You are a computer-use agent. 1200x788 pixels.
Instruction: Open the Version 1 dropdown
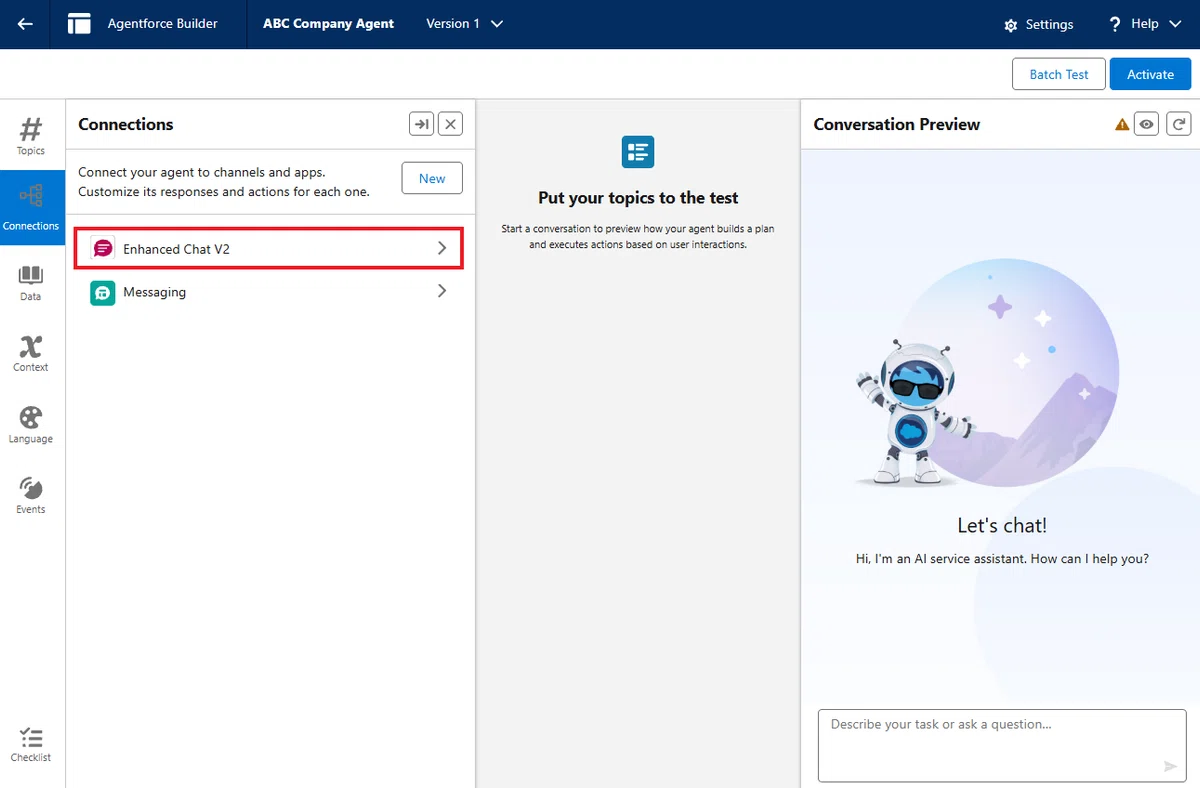tap(465, 24)
